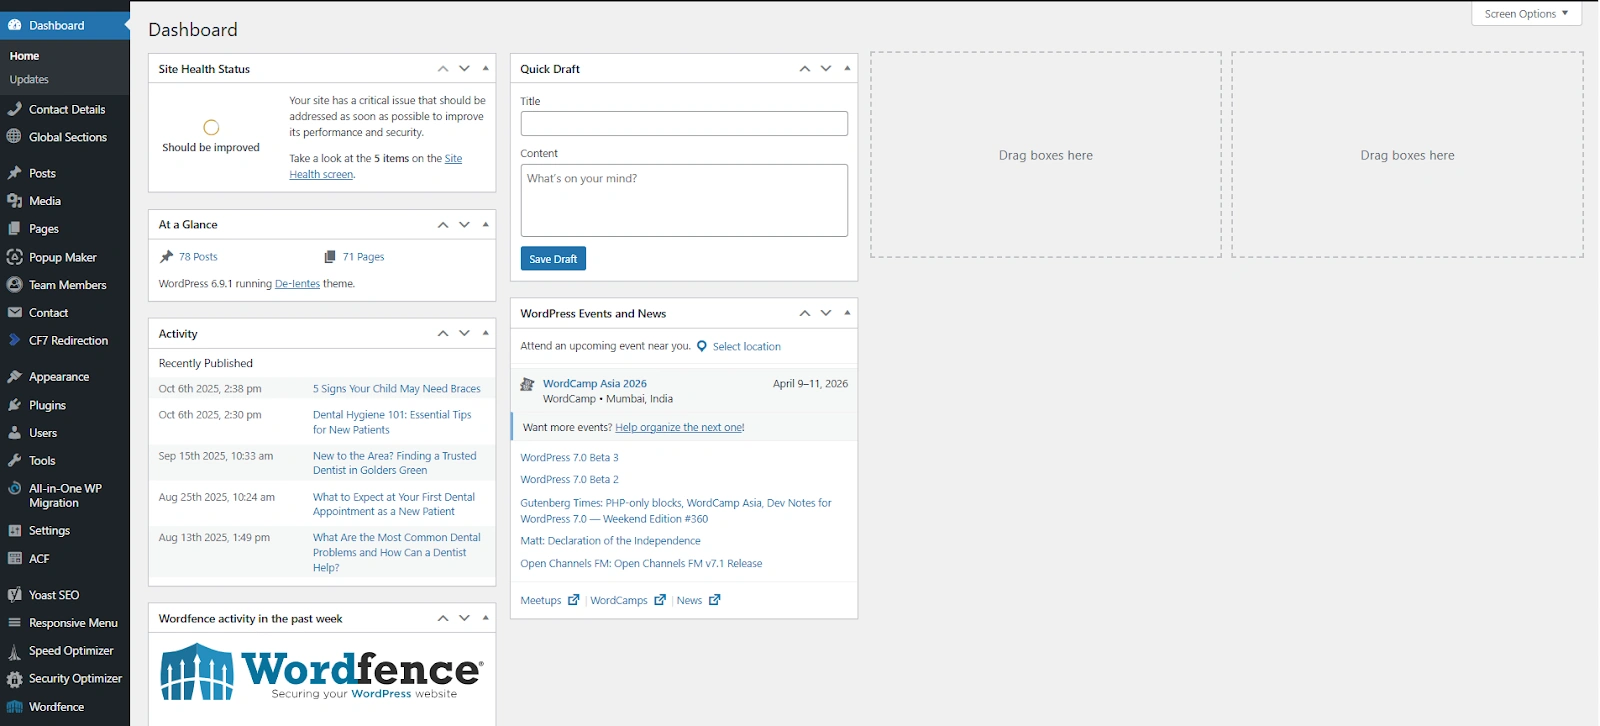The image size is (1600, 726).
Task: Toggle the Activity panel collapse arrow
Action: 486,334
